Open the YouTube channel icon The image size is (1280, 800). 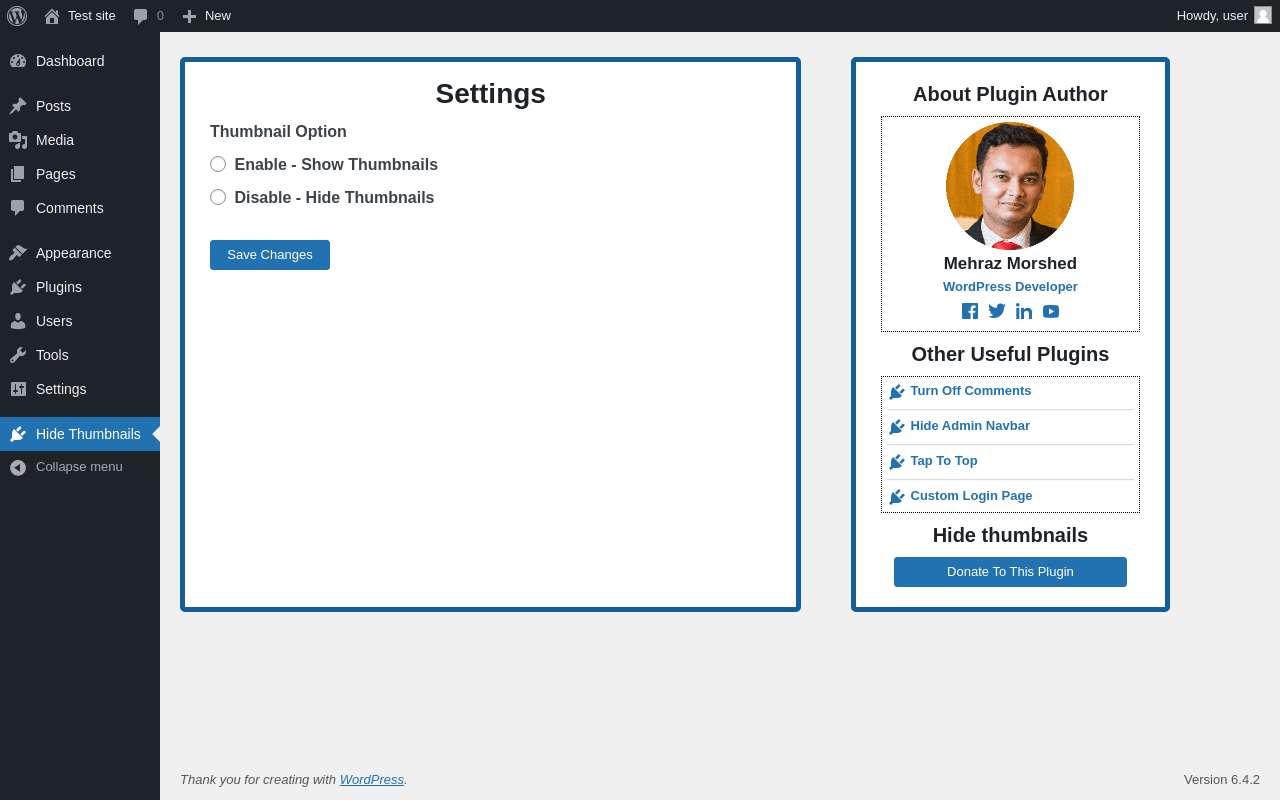point(1051,311)
